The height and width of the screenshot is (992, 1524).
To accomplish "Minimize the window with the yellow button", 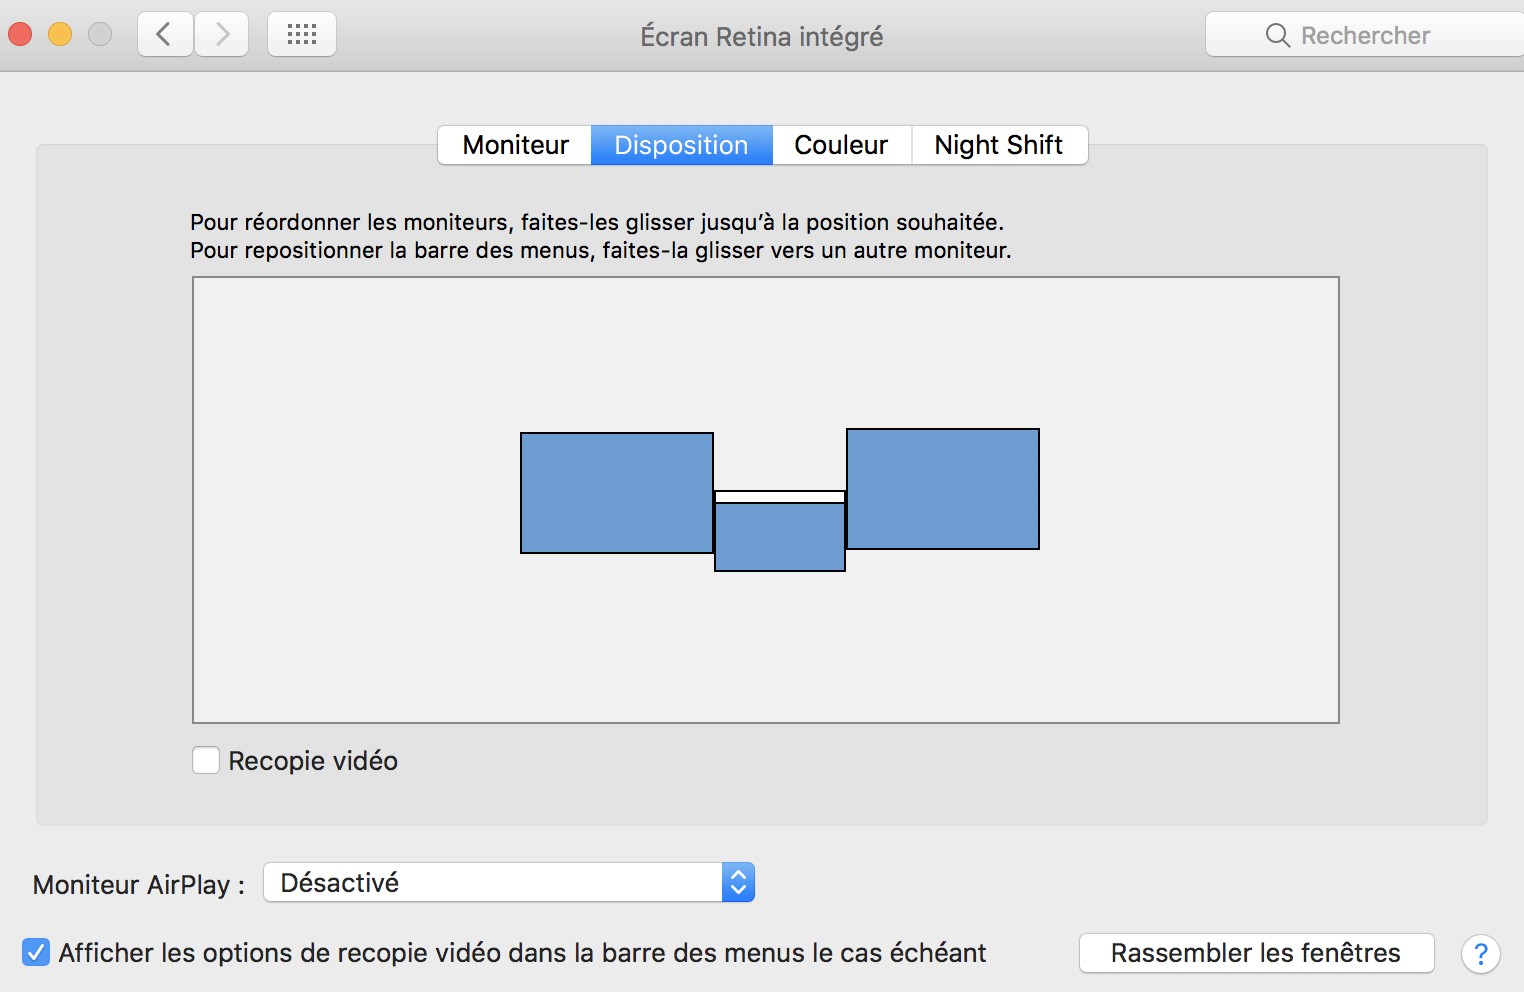I will (x=60, y=35).
